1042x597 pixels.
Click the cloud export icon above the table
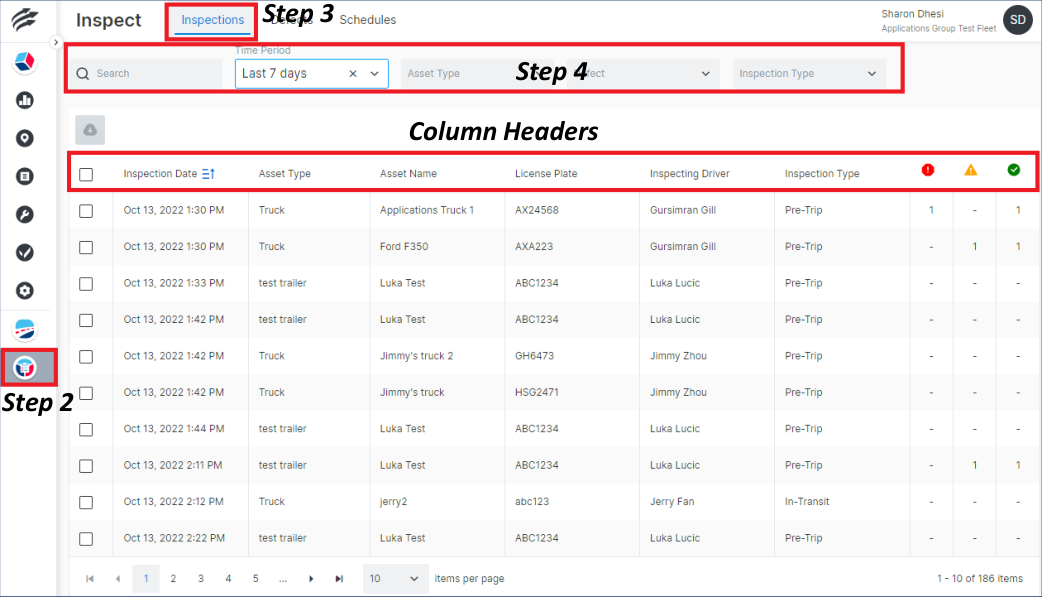[89, 129]
